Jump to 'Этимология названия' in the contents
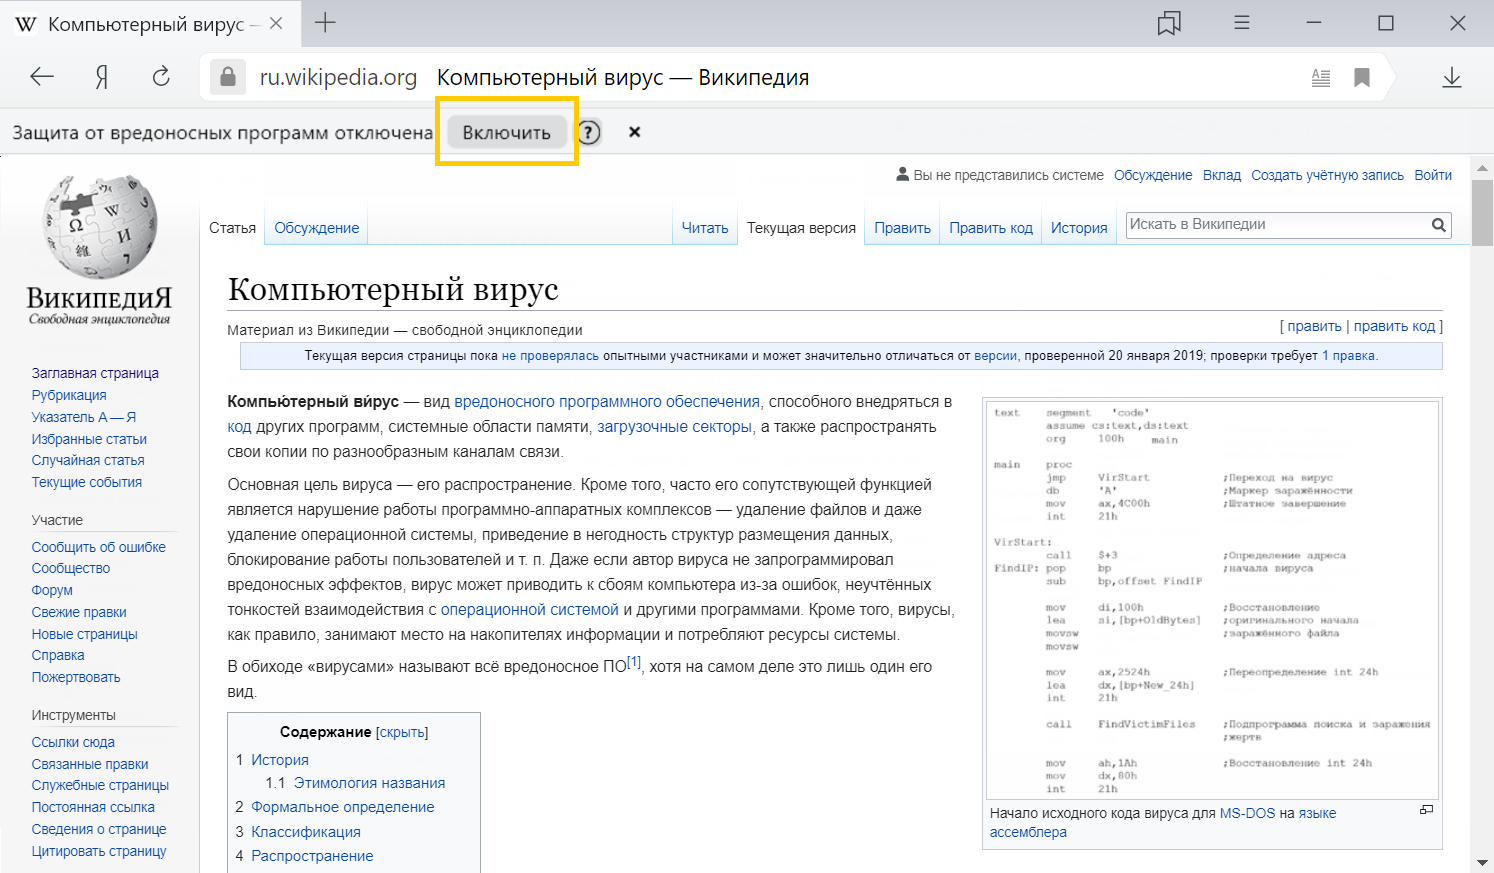Viewport: 1494px width, 873px height. click(x=369, y=783)
